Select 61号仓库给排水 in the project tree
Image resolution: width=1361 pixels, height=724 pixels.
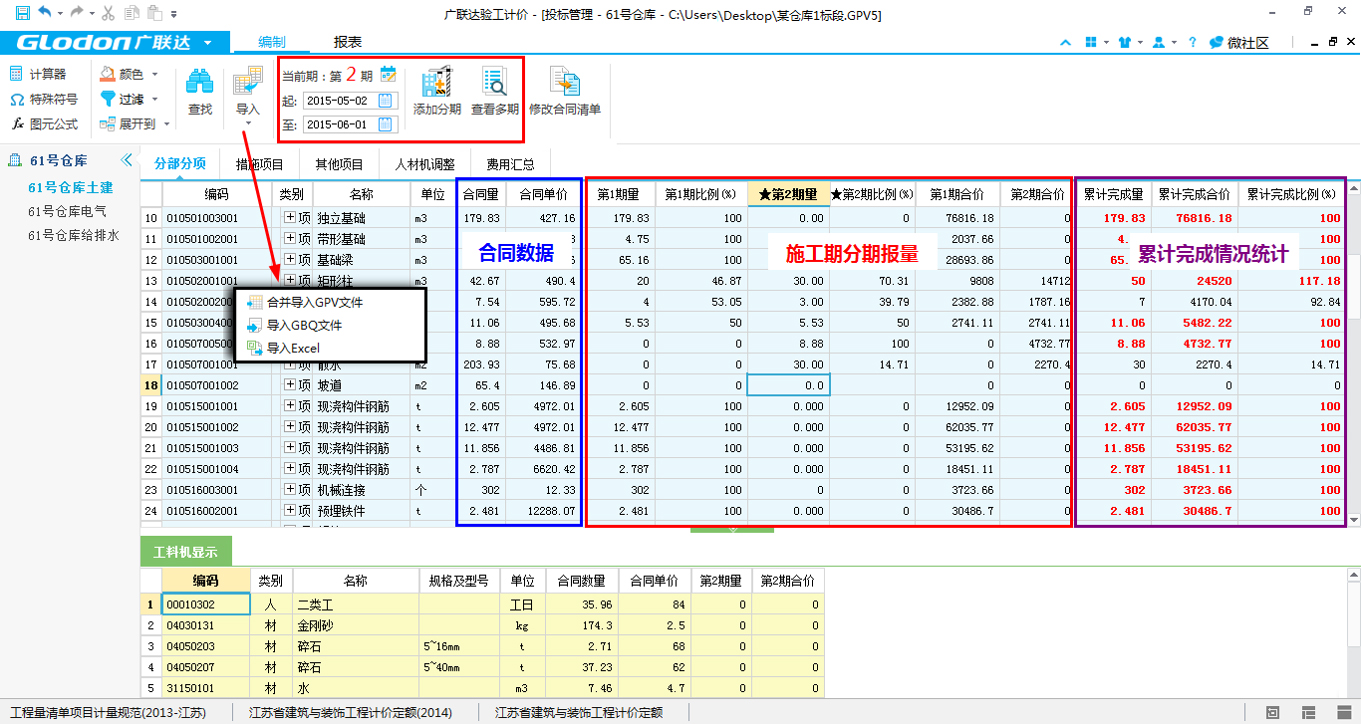pos(74,236)
